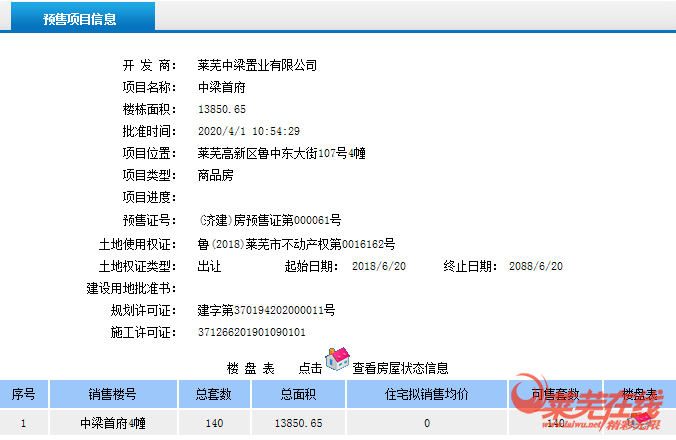676x440 pixels.
Task: Click developer name 莱芜中梁置业有限公司
Action: [x=257, y=65]
